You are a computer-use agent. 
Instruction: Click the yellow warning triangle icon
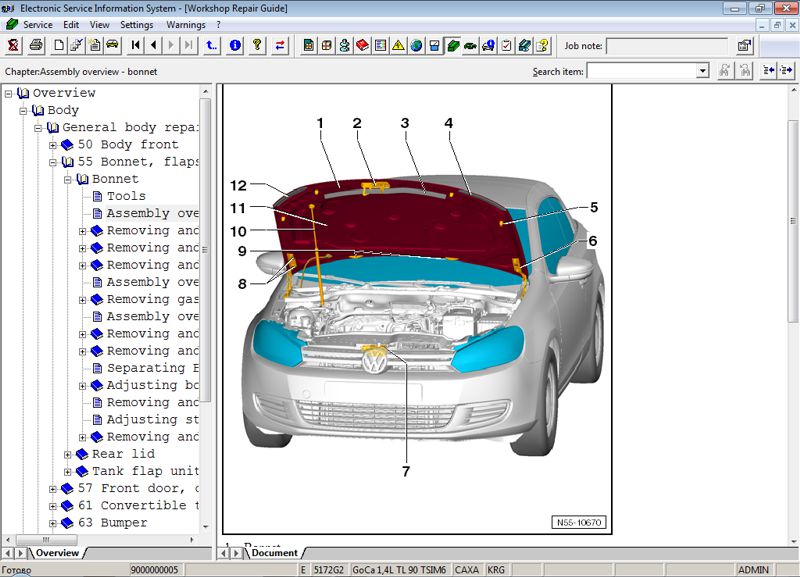(x=398, y=45)
